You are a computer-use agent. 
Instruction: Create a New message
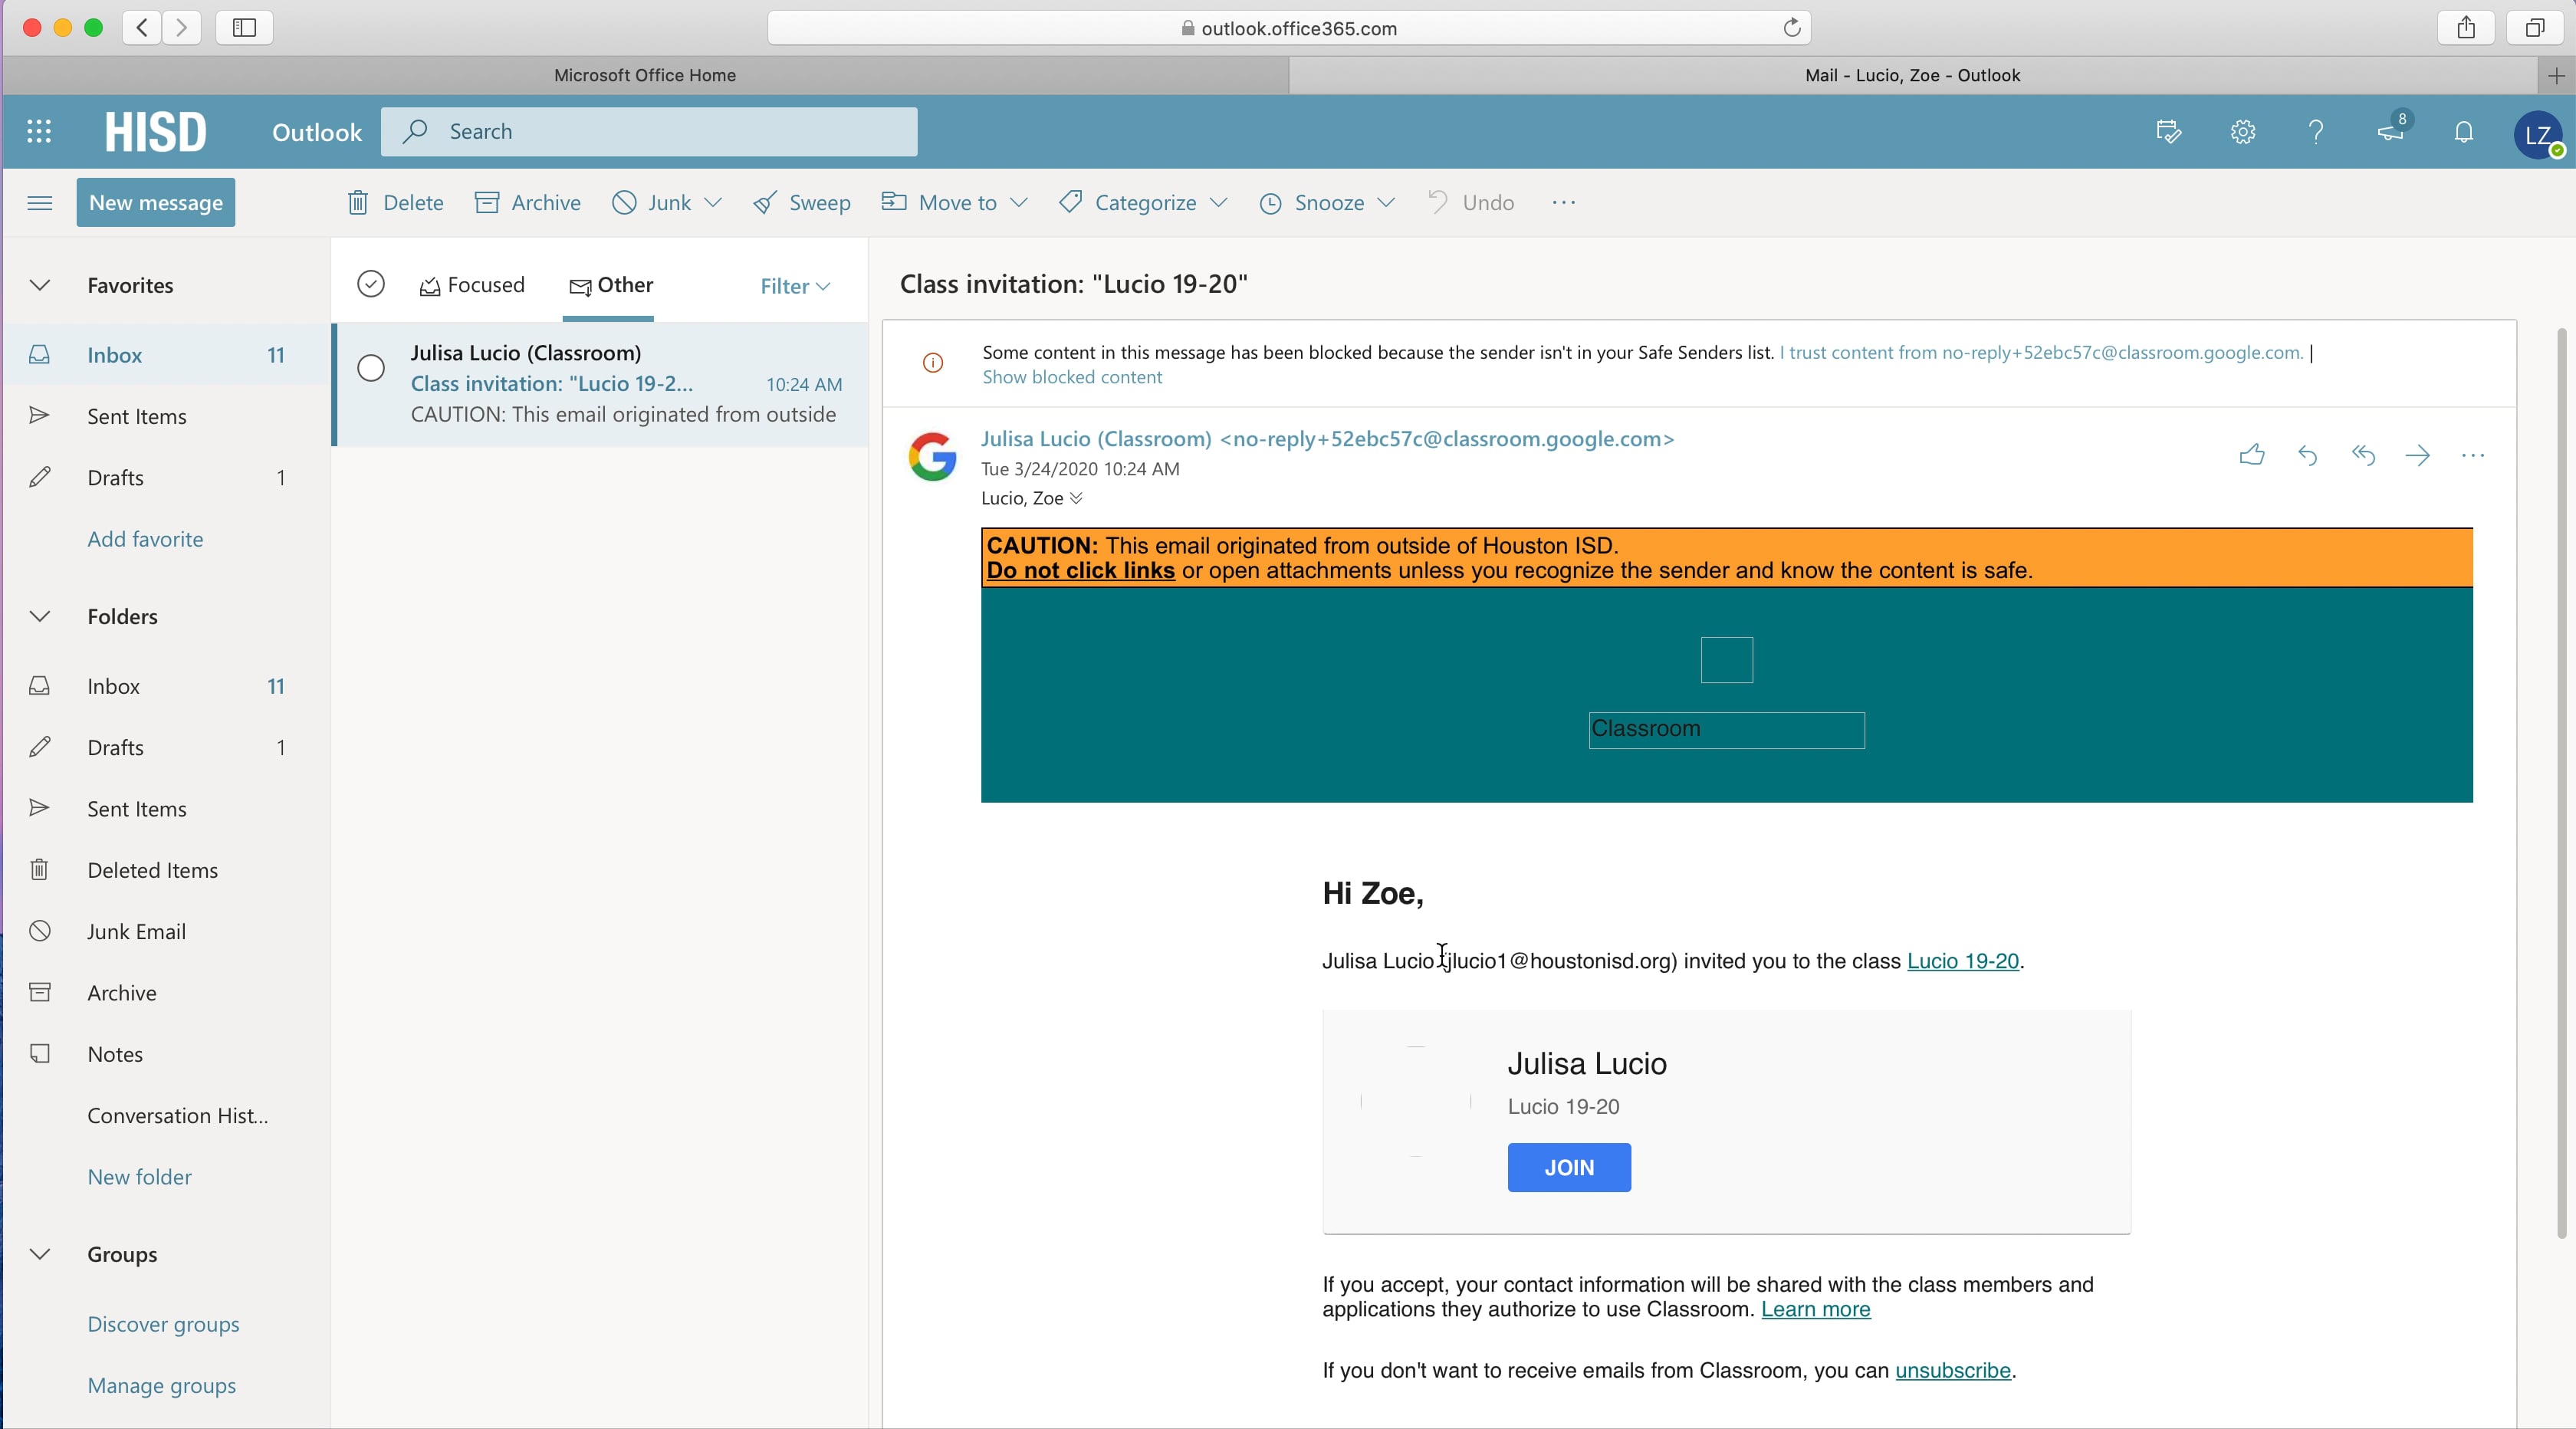point(155,201)
